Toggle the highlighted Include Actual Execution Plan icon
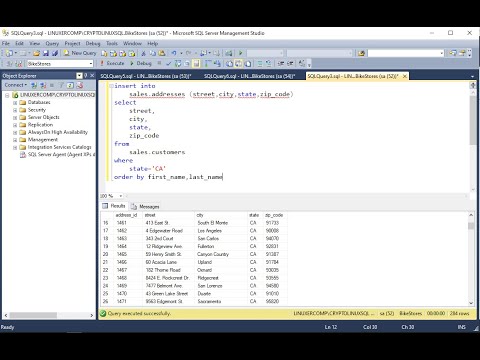 196,63
